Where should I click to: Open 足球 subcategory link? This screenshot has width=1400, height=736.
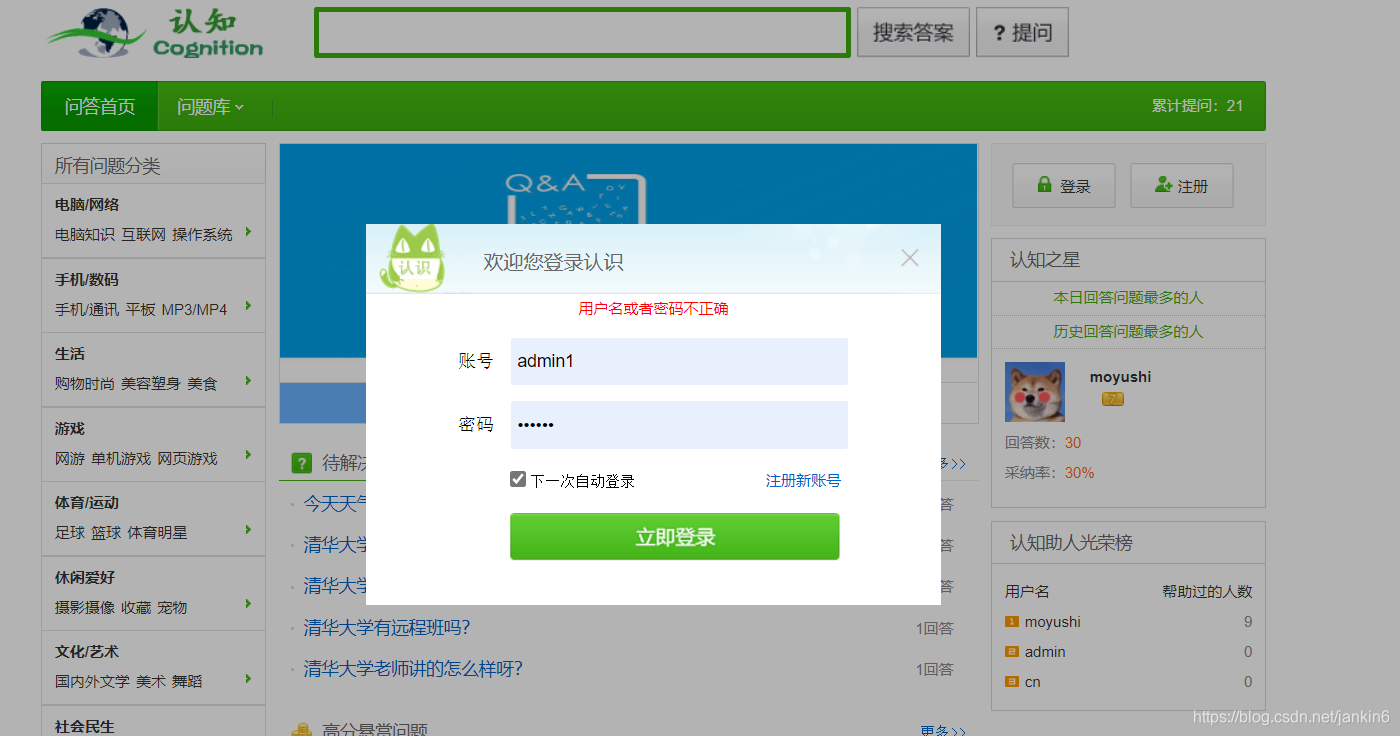[x=70, y=533]
